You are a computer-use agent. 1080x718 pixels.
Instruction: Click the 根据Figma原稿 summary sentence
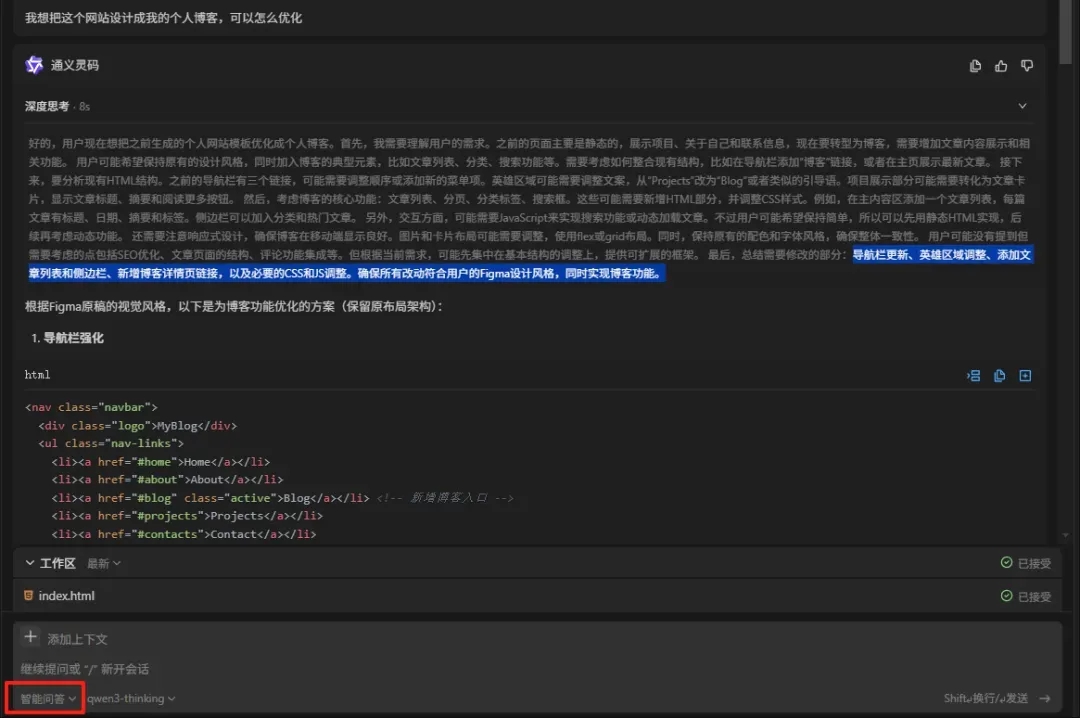233,306
